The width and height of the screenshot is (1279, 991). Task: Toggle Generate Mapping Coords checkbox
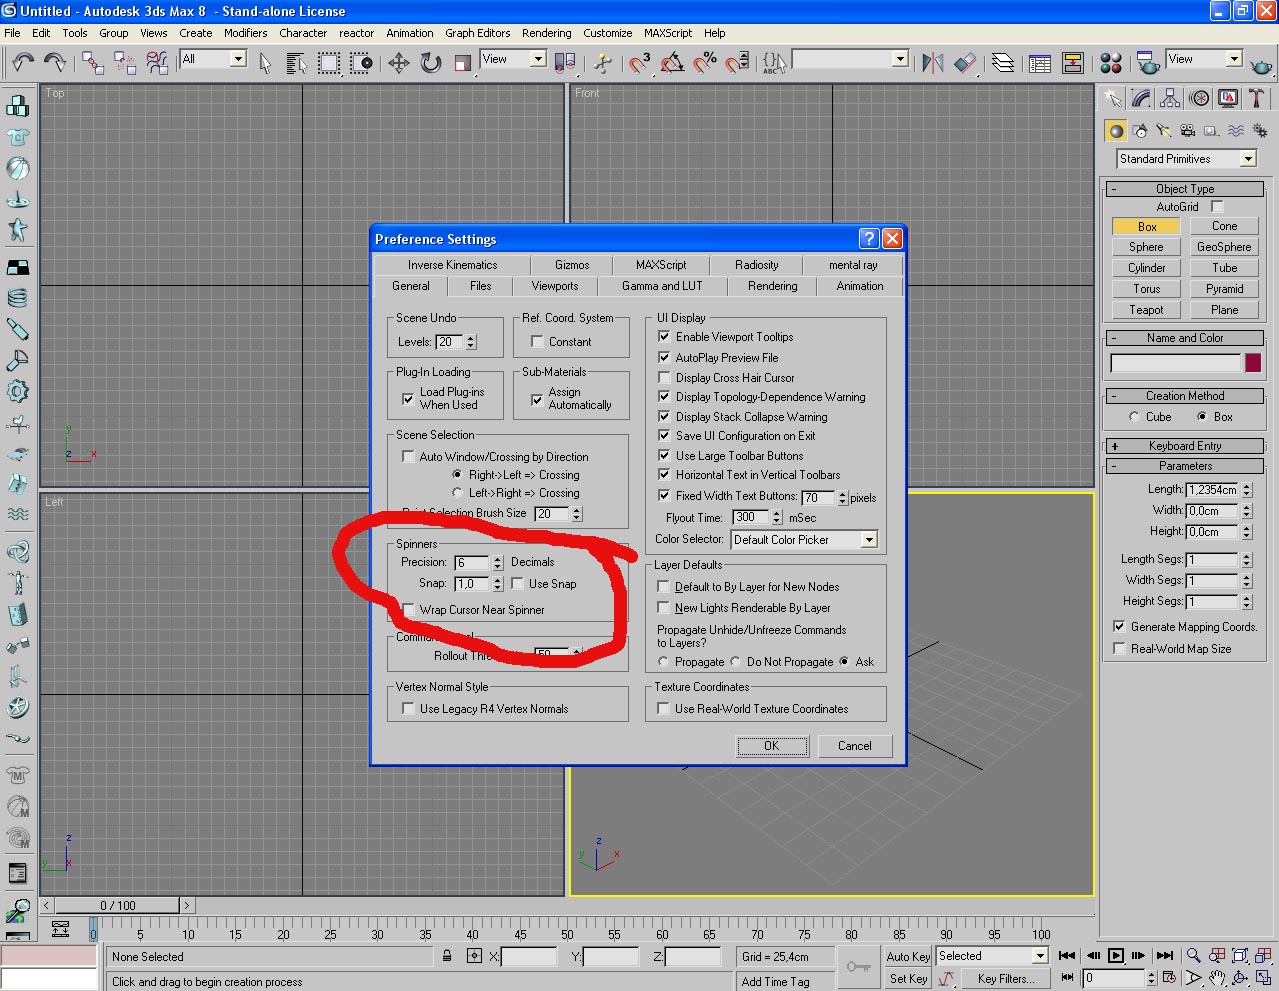(x=1119, y=627)
